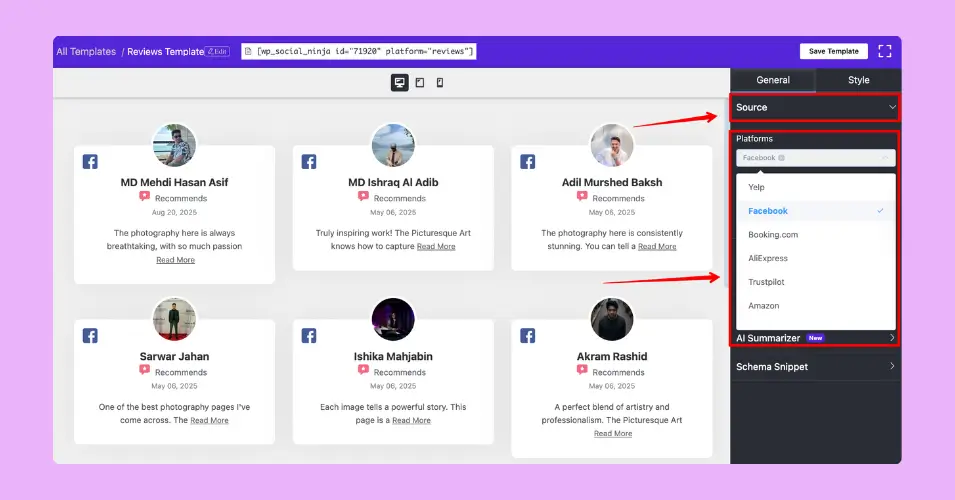Go to All Templates breadcrumb

click(86, 52)
